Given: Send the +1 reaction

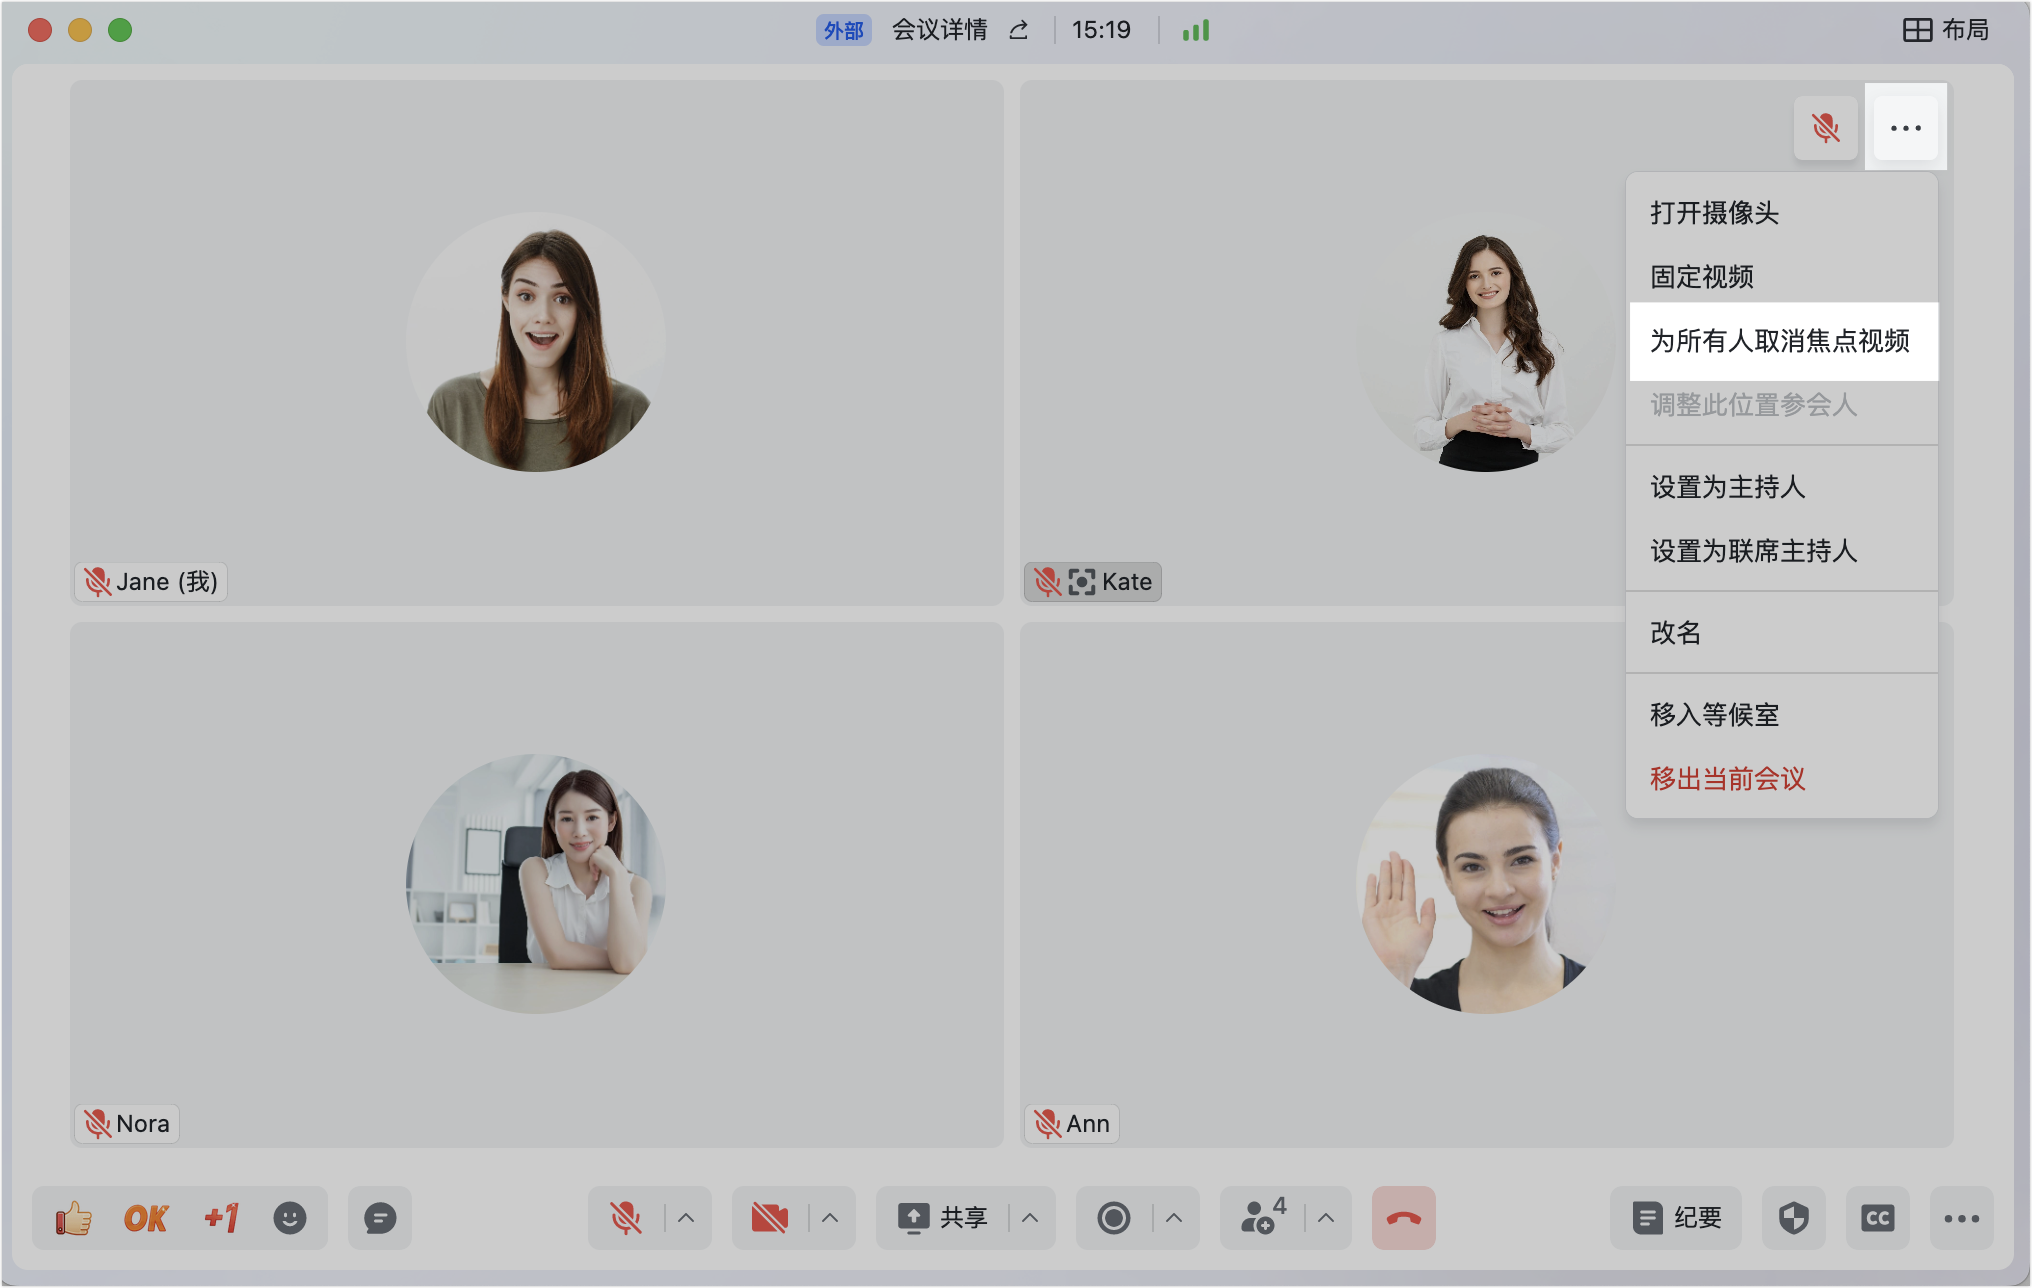Looking at the screenshot, I should 221,1218.
